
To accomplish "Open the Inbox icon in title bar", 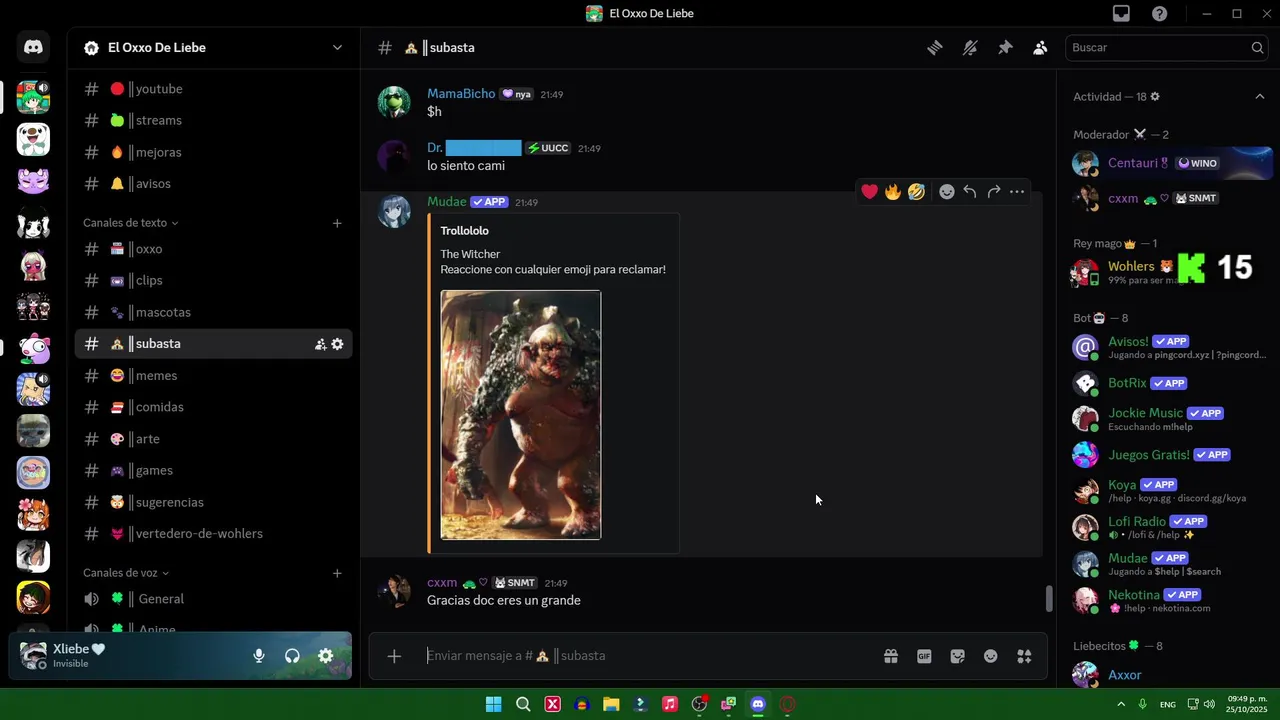I will pos(1121,14).
